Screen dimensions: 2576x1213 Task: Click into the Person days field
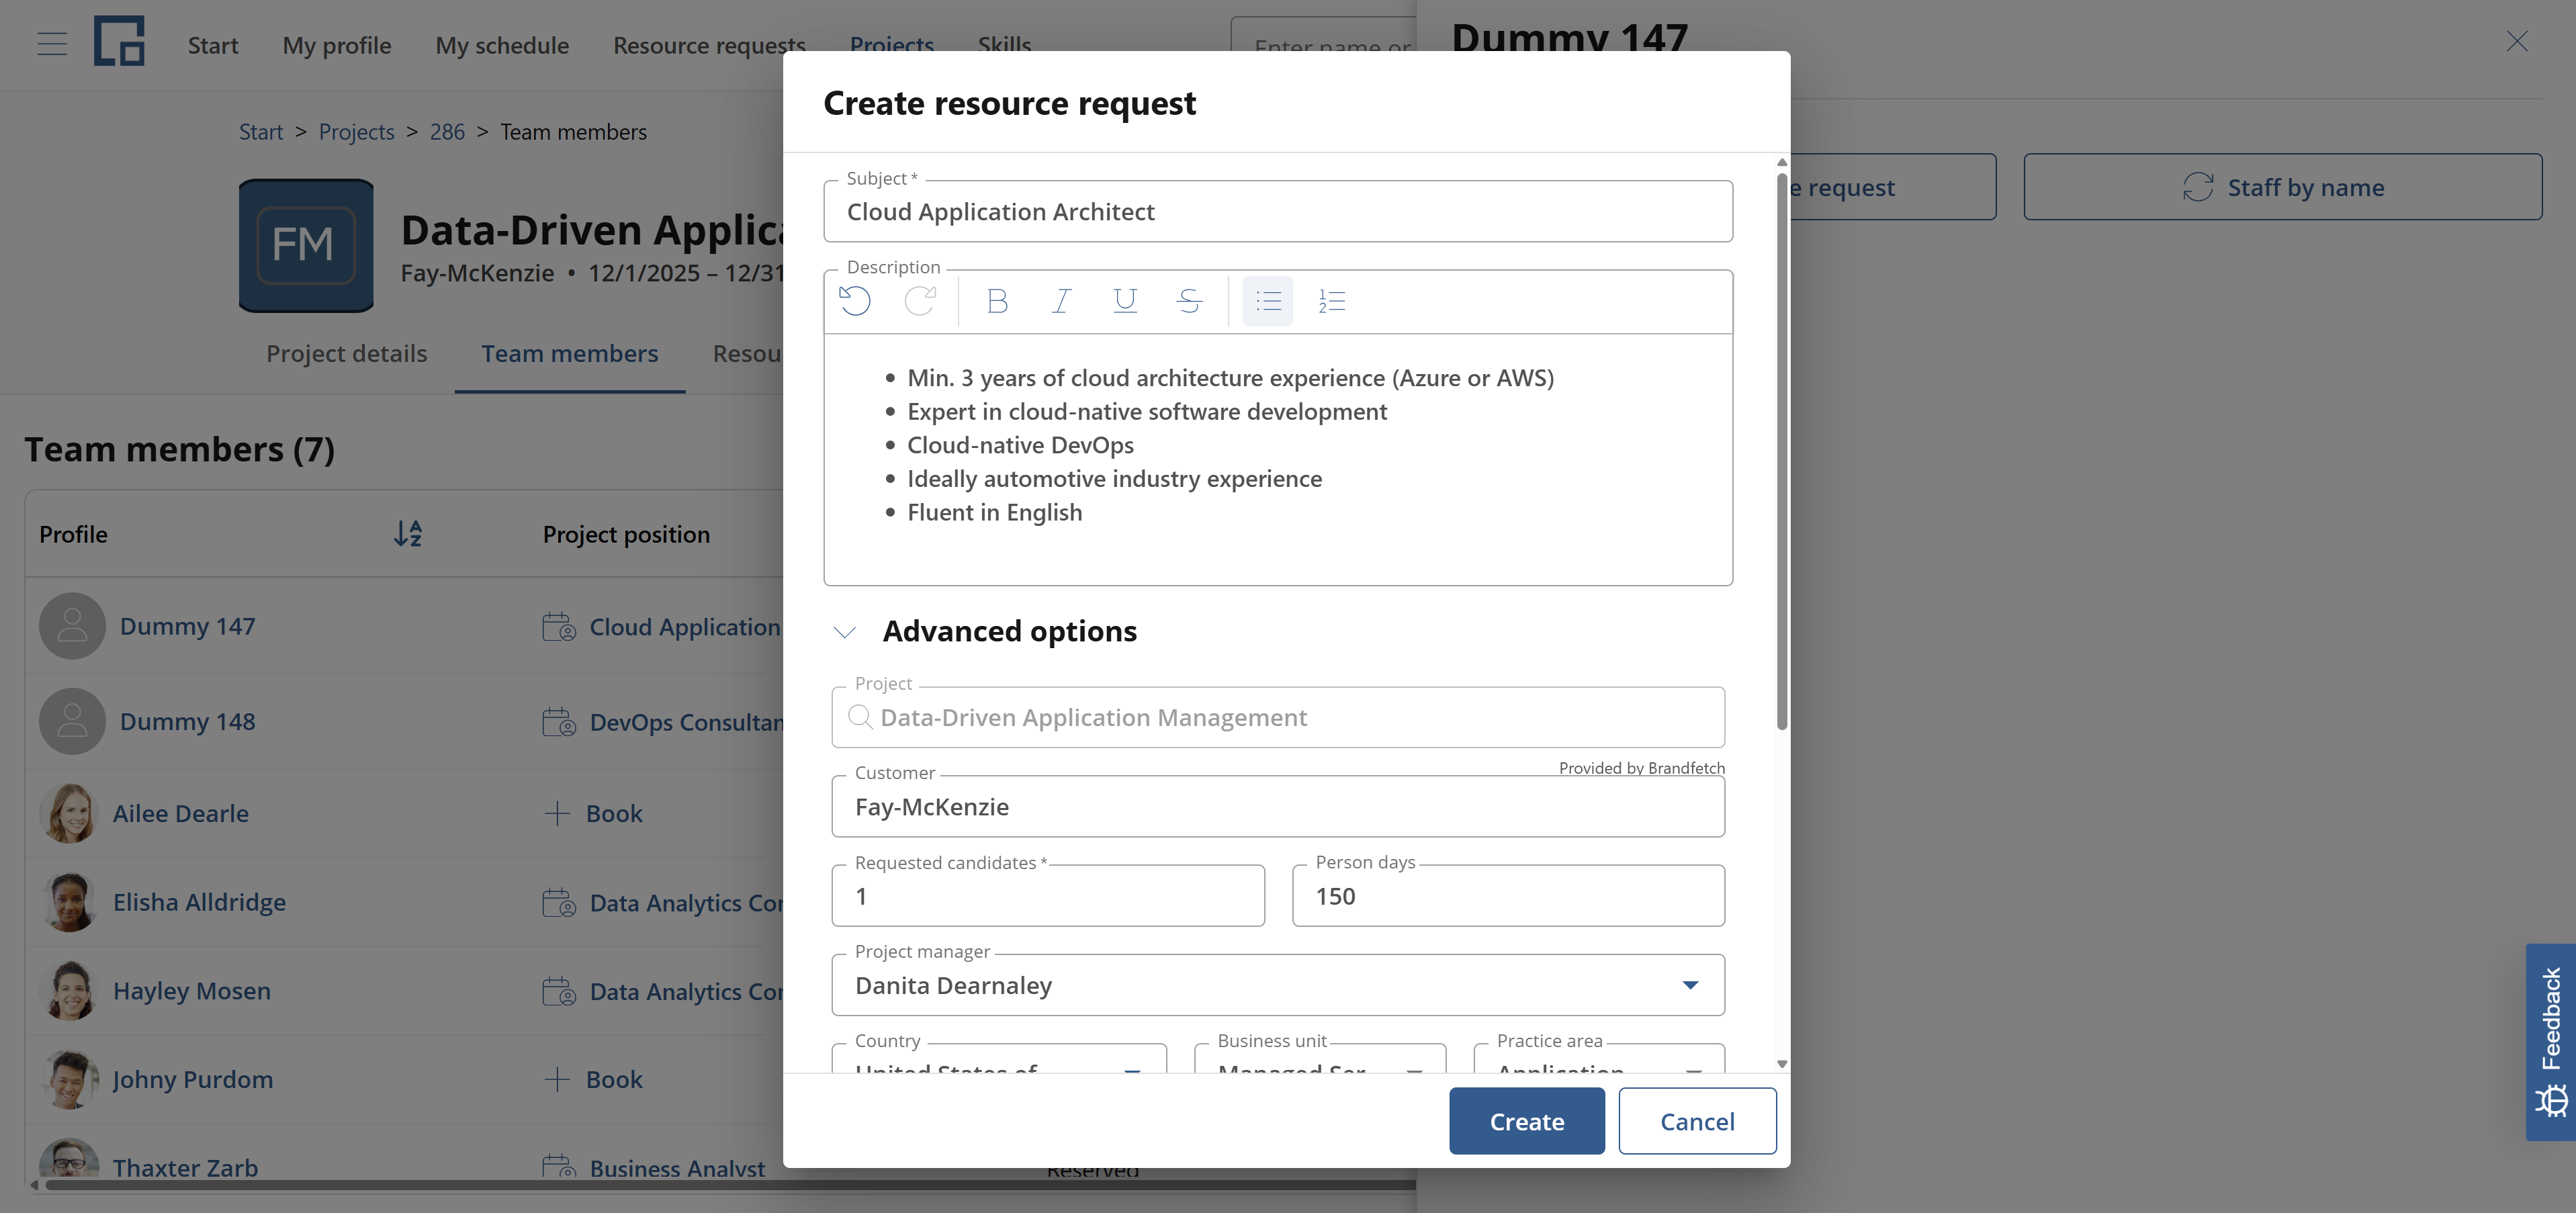pyautogui.click(x=1508, y=896)
